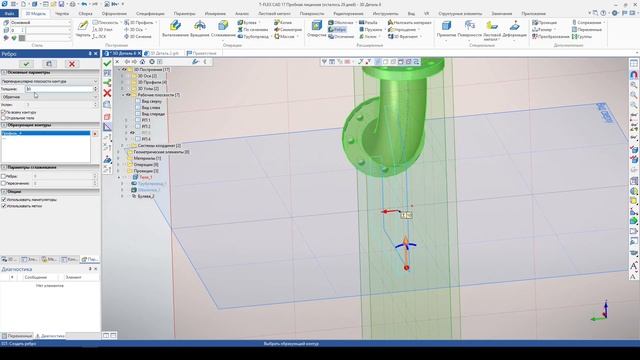This screenshot has height=360, width=640.
Task: Collapse the Рабочие плоскости tree node
Action: tap(123, 95)
